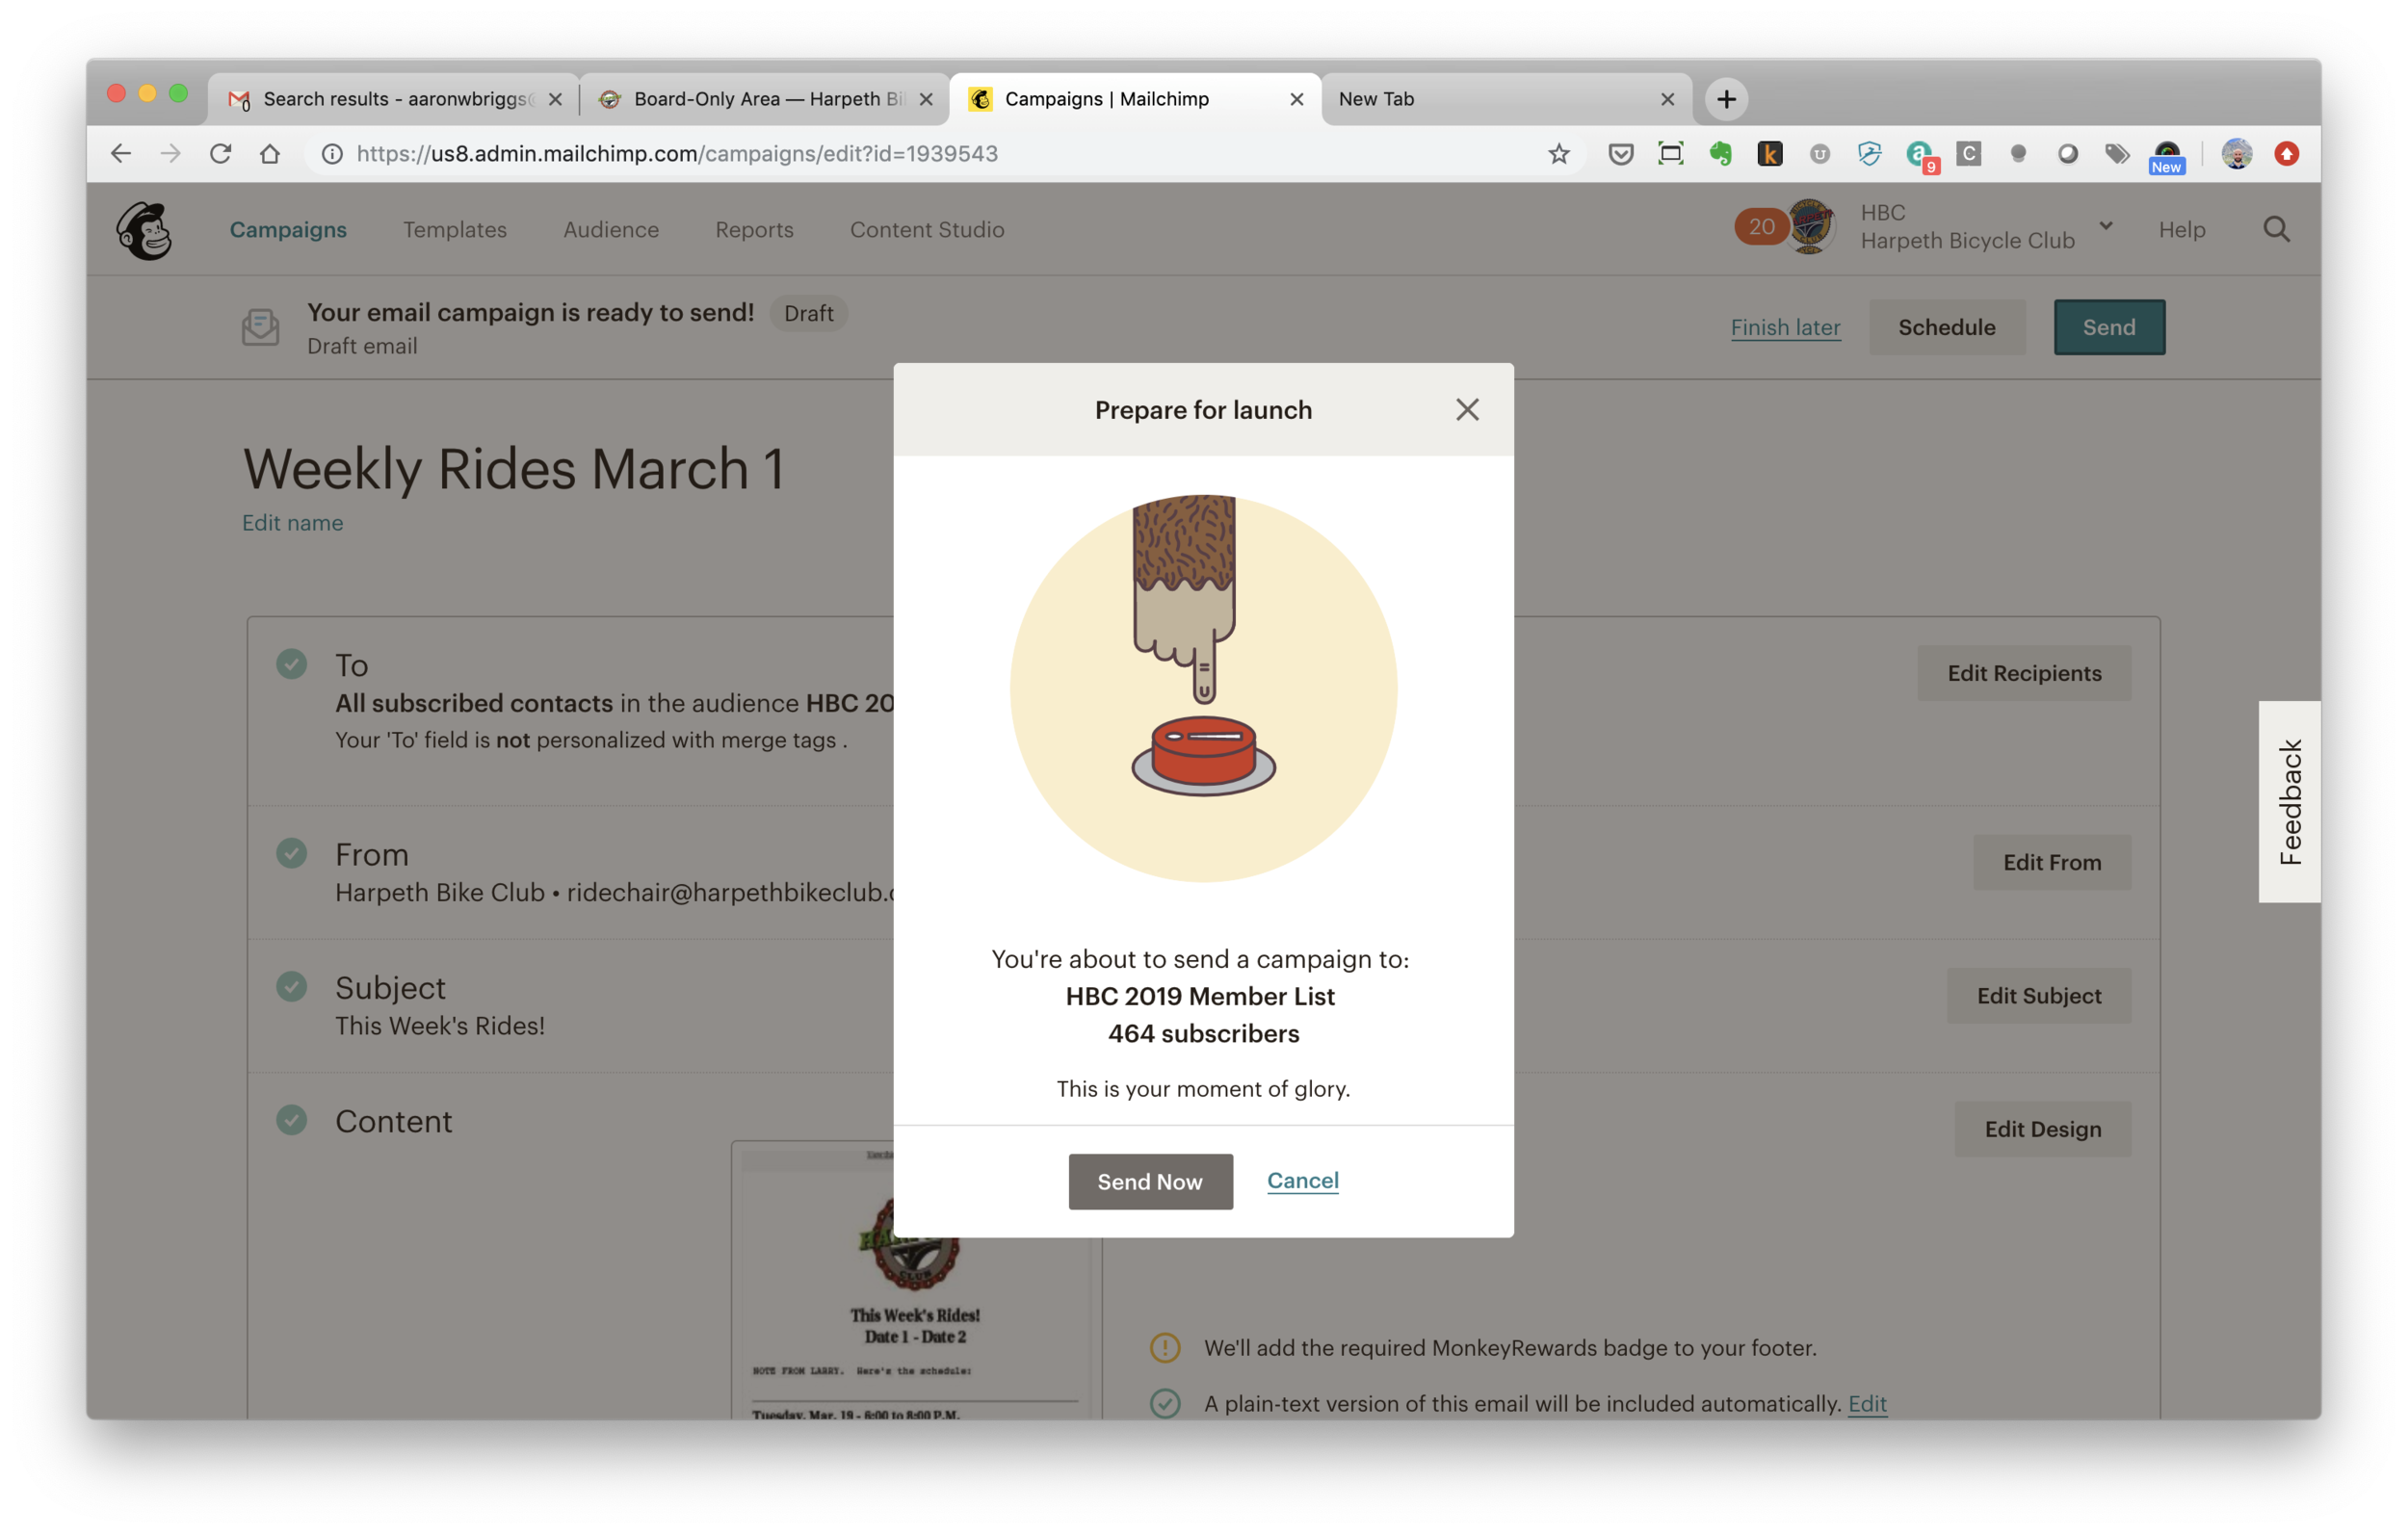The height and width of the screenshot is (1534, 2408).
Task: Click the Edit Design button
Action: tap(2042, 1128)
